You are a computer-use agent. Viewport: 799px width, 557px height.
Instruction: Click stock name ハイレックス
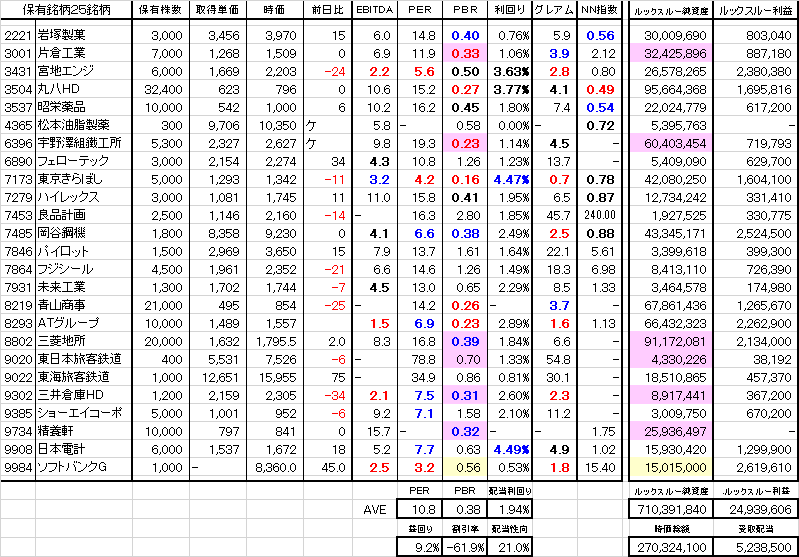click(68, 197)
